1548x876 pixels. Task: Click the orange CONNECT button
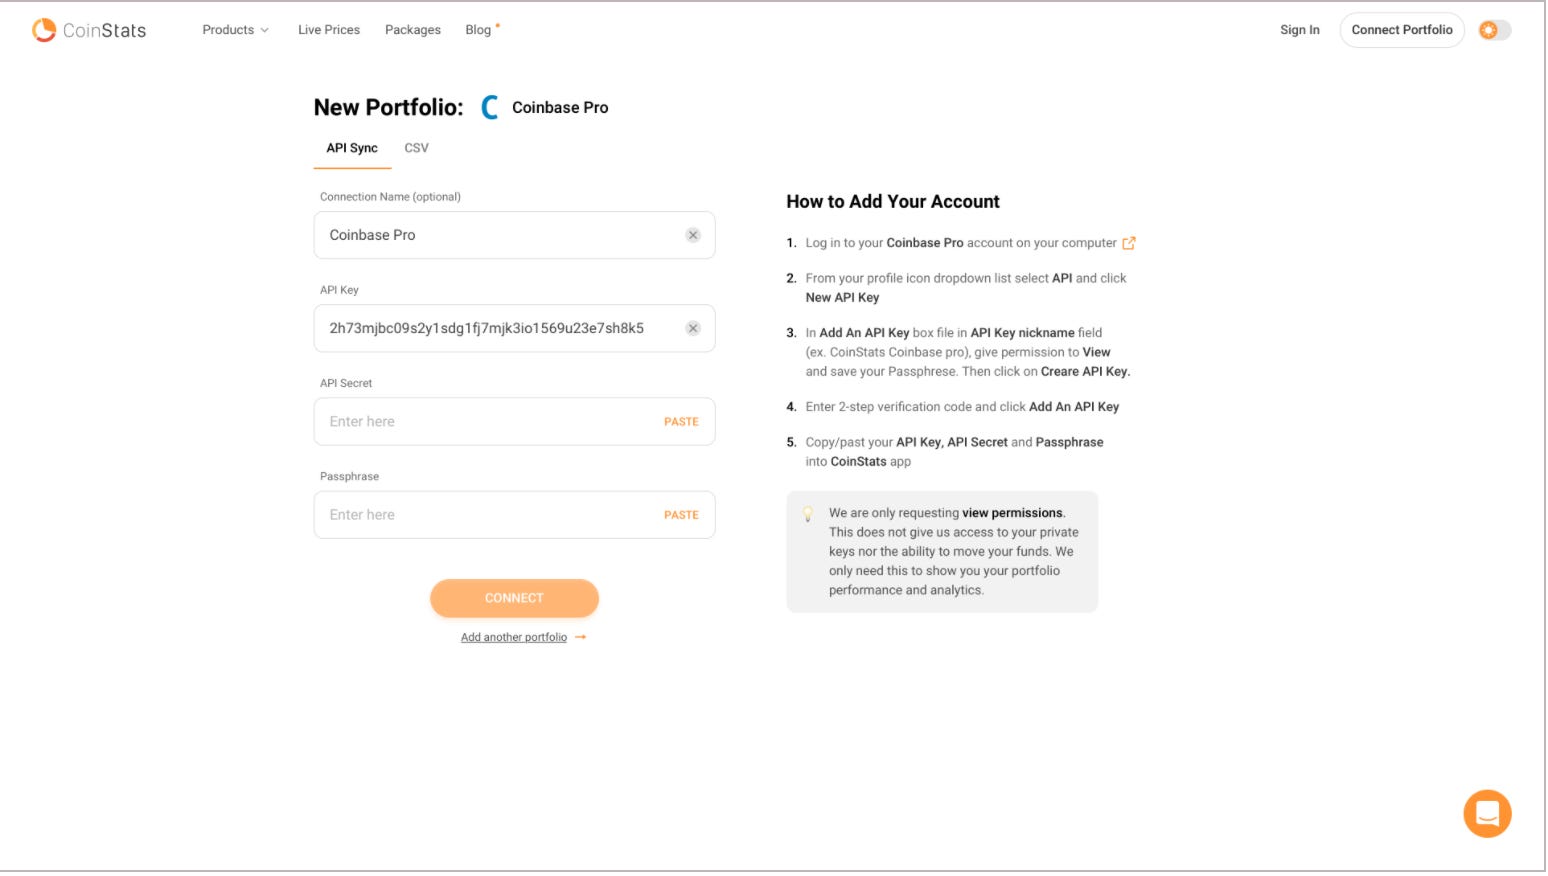(514, 598)
